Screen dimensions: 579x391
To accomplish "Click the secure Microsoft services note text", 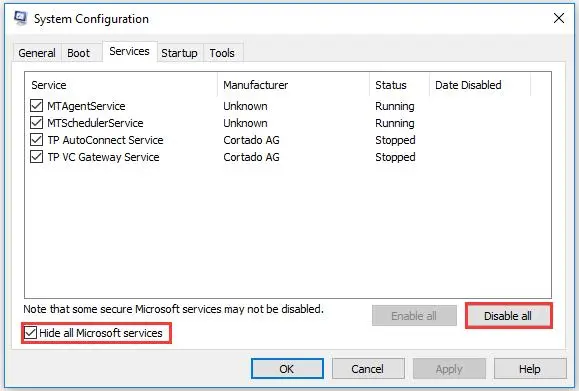I will click(174, 309).
